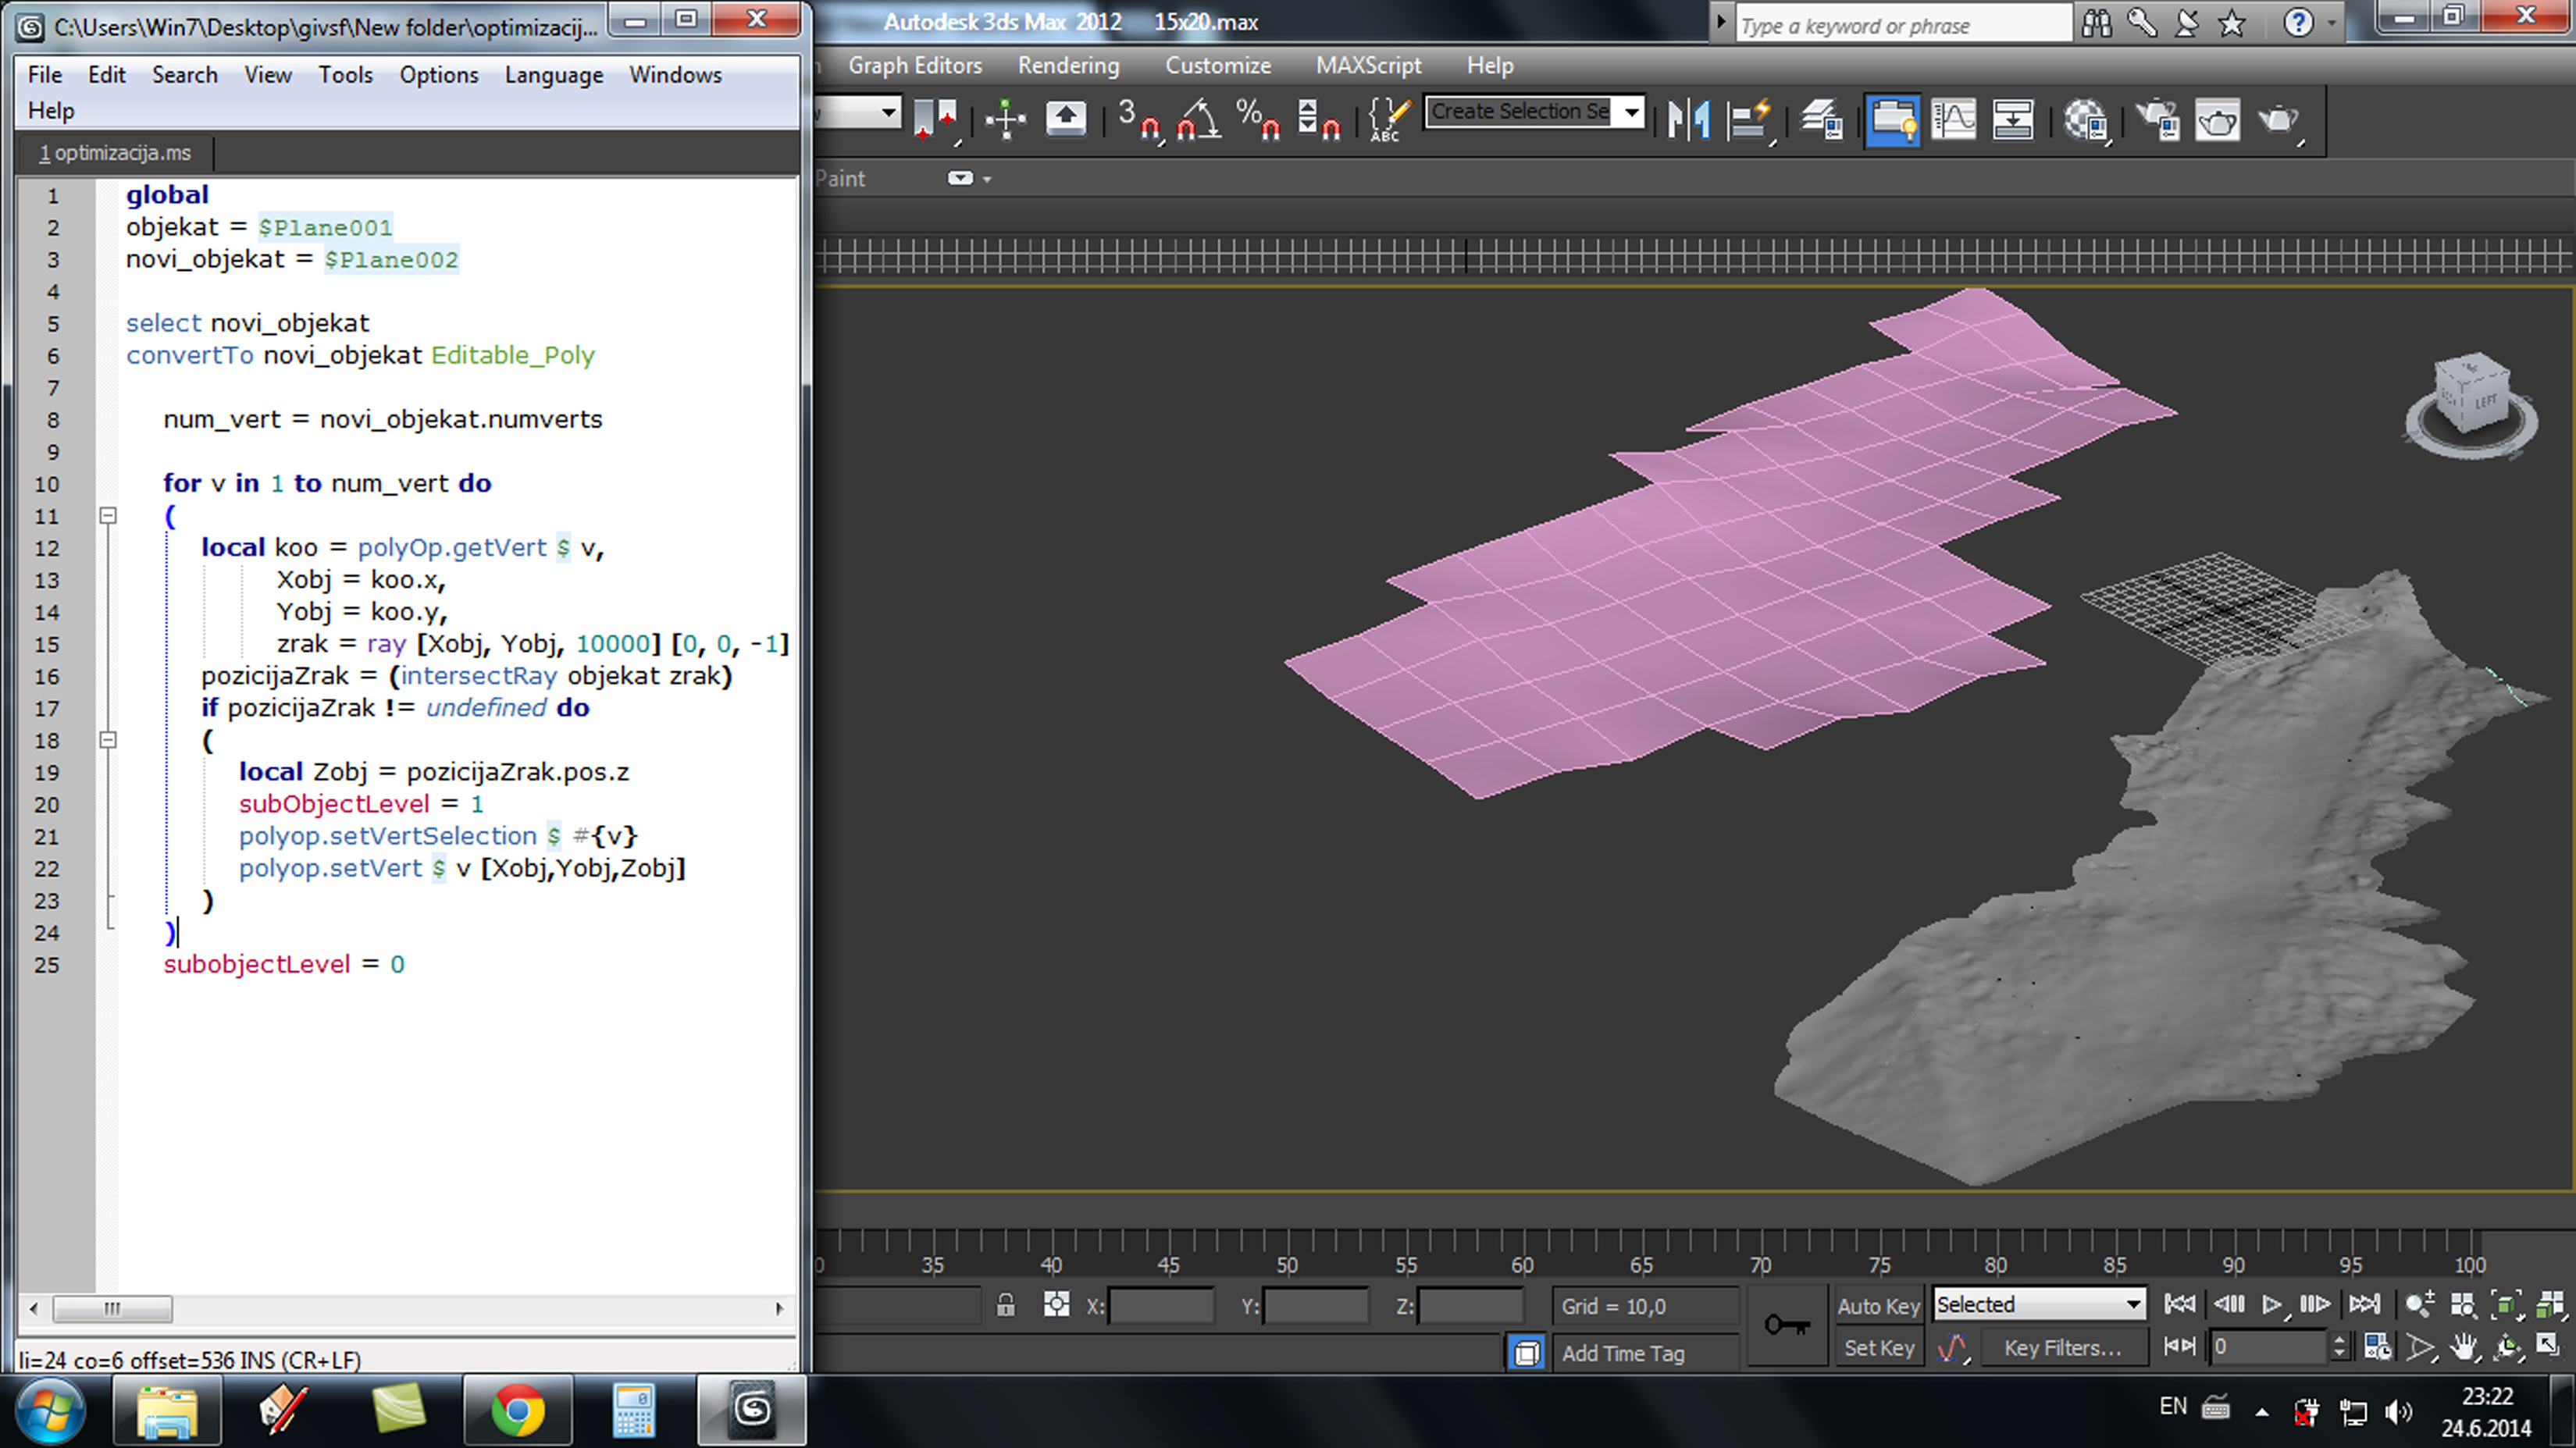This screenshot has height=1448, width=2576.
Task: Click Chrome in Windows taskbar
Action: [x=517, y=1411]
